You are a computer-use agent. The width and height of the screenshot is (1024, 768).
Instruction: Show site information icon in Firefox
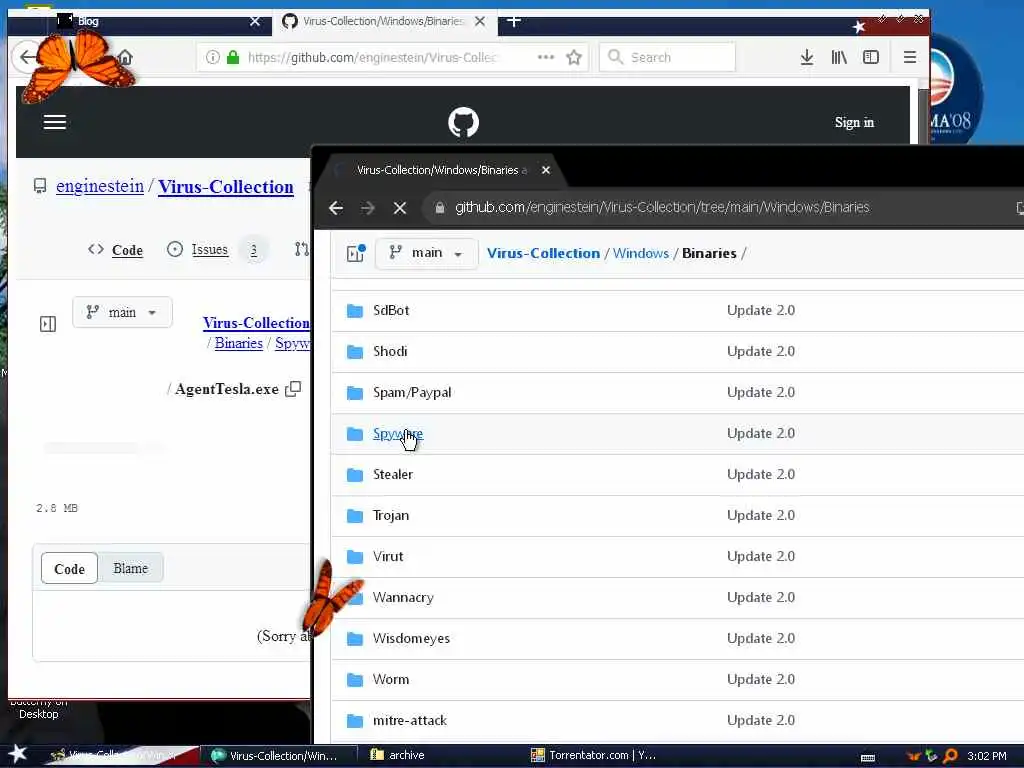pyautogui.click(x=213, y=57)
